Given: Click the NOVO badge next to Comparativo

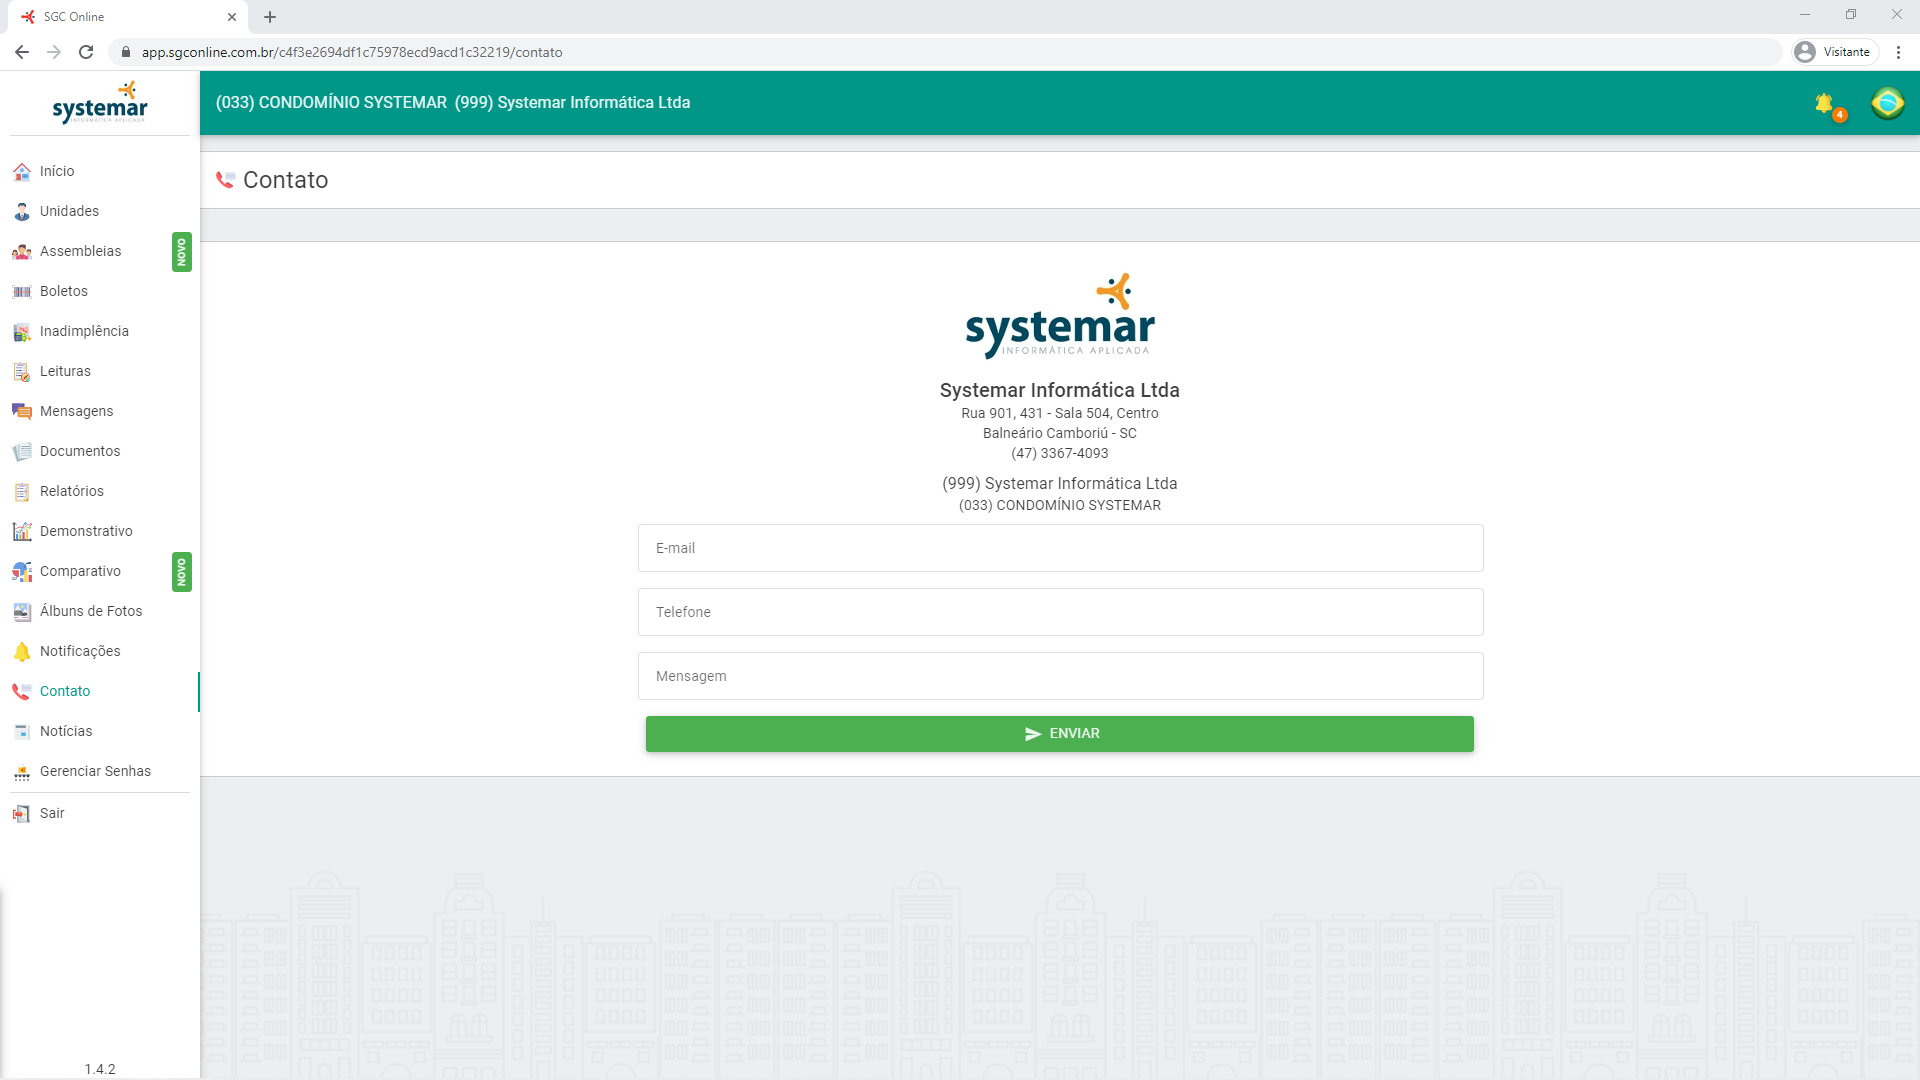Looking at the screenshot, I should click(x=181, y=572).
